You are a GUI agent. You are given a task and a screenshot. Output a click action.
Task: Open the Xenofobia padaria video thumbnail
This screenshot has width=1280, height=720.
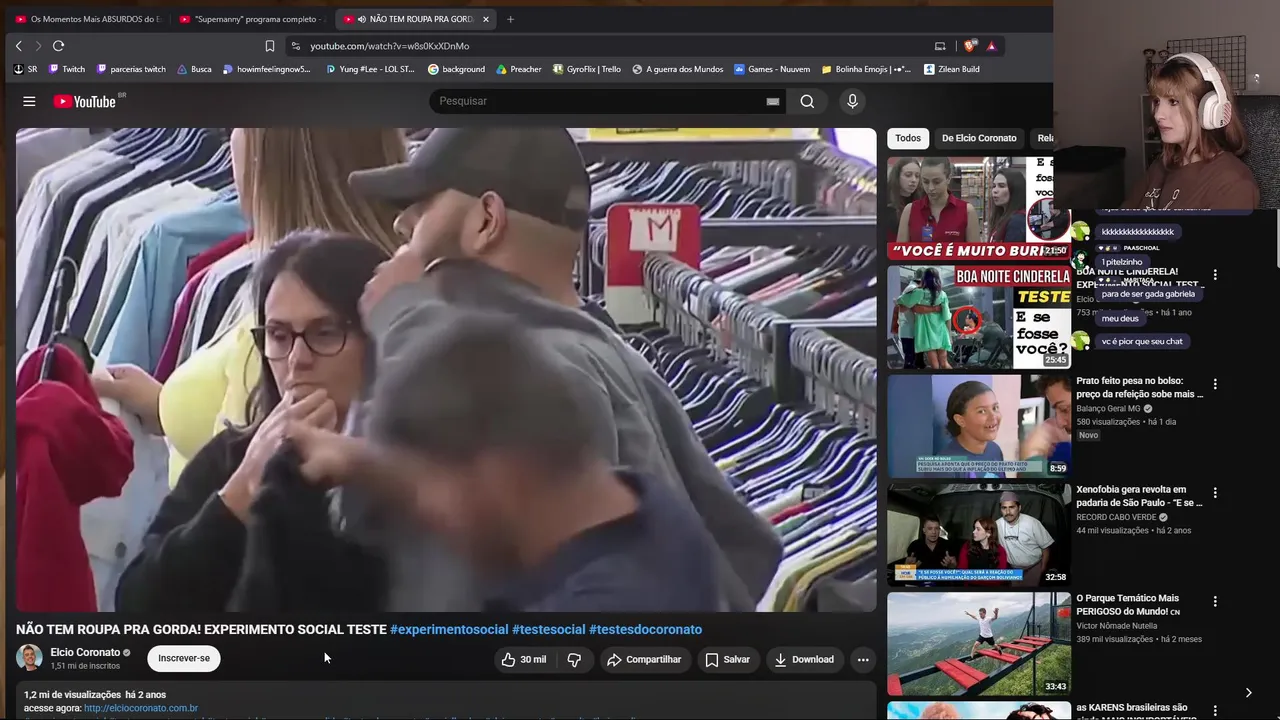979,535
